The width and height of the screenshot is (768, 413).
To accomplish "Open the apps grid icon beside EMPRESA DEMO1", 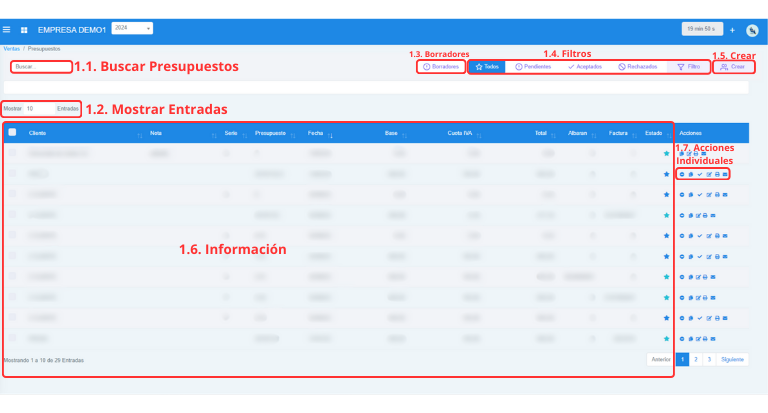I will coord(24,30).
